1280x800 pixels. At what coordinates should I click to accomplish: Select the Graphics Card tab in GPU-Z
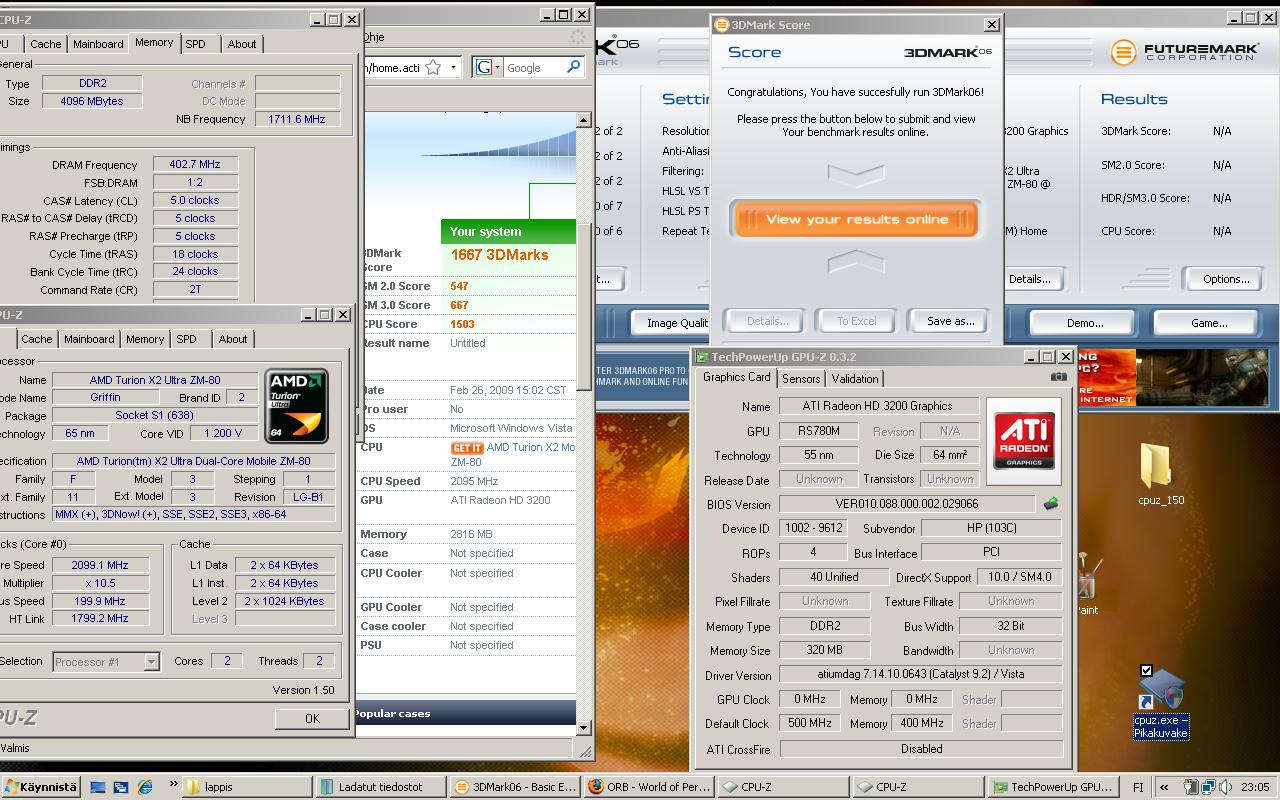click(736, 377)
